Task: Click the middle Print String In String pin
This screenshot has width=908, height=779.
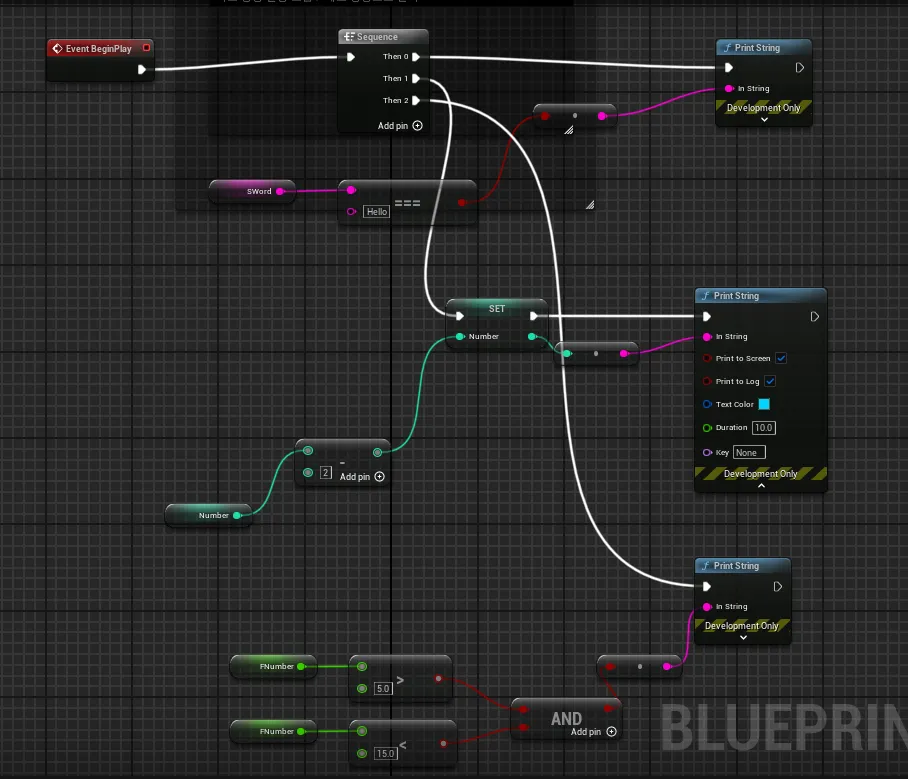Action: point(707,337)
